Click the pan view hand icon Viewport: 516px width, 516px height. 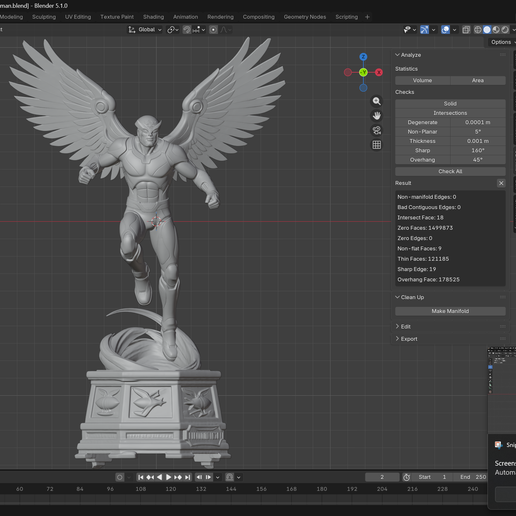coord(377,116)
